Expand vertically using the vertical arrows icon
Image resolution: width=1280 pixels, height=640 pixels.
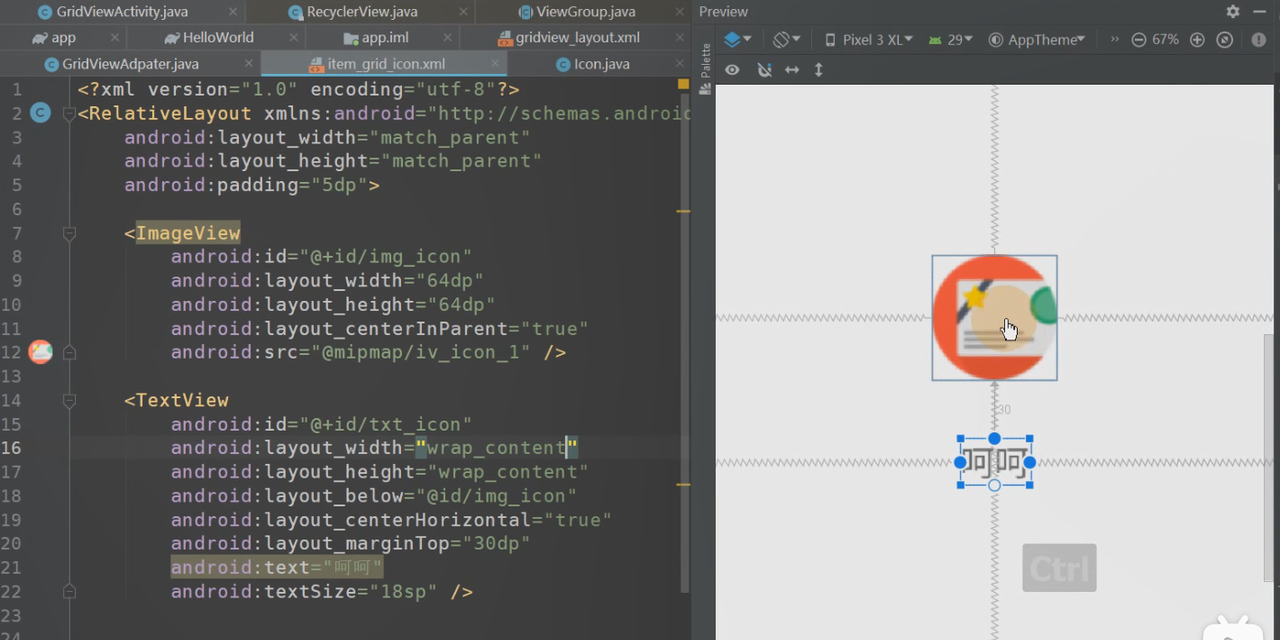[819, 70]
